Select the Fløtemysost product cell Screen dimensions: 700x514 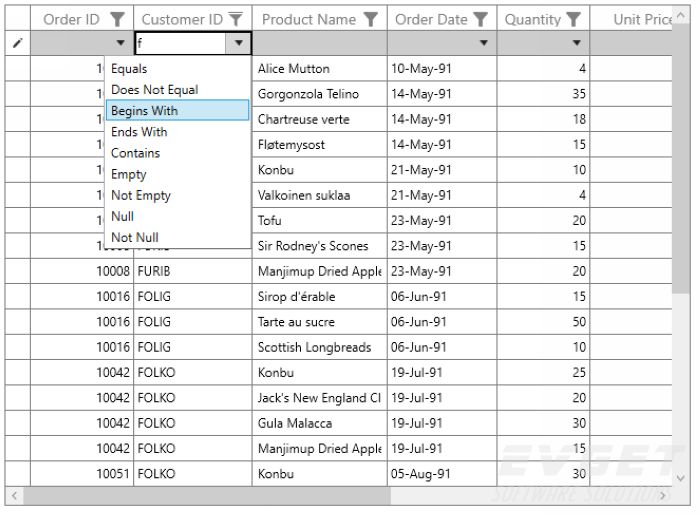click(x=320, y=145)
